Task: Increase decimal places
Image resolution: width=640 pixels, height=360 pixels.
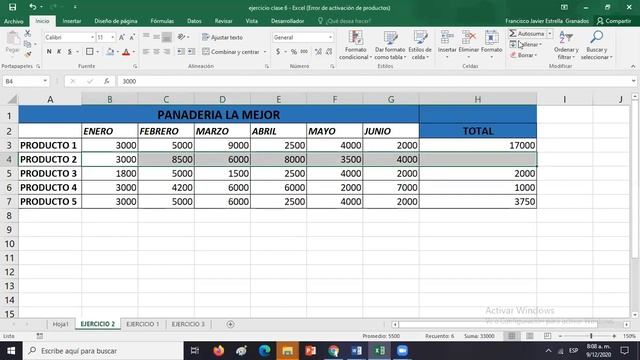Action: 318,52
